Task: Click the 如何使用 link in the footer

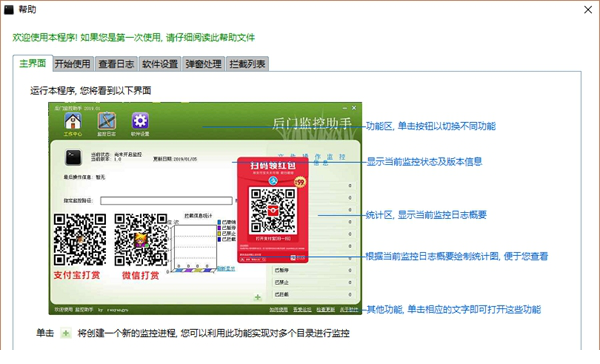Action: [279, 310]
